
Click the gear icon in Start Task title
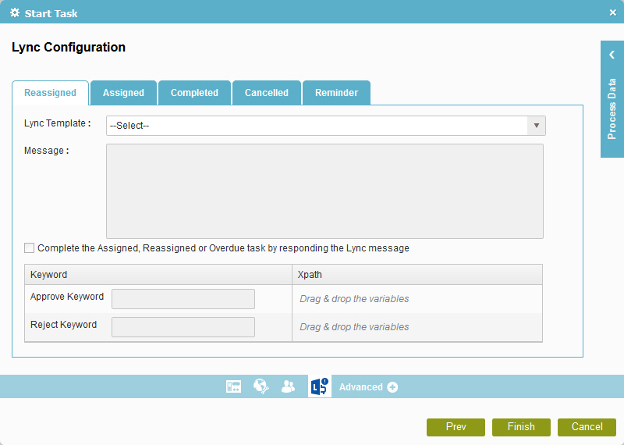click(15, 13)
